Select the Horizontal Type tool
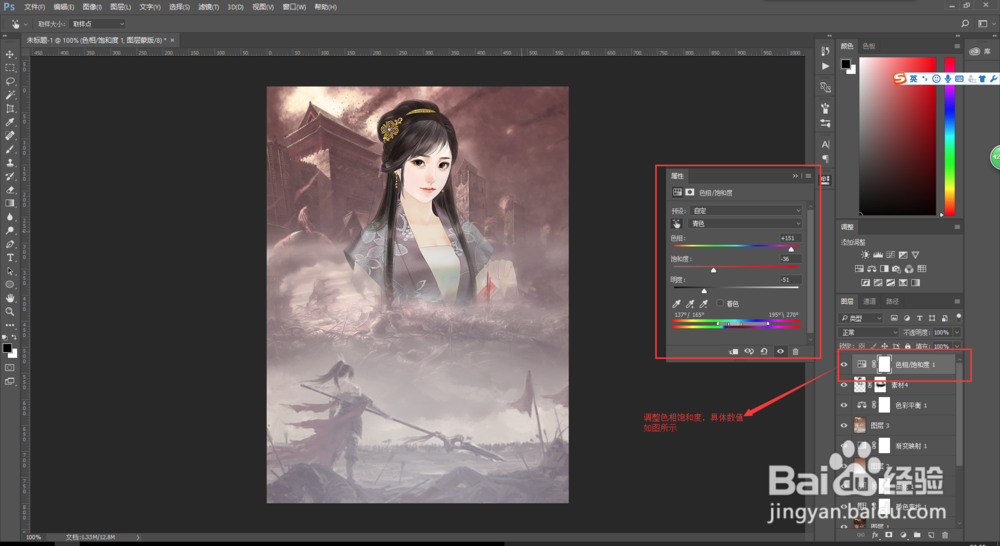The image size is (1000, 546). click(10, 258)
